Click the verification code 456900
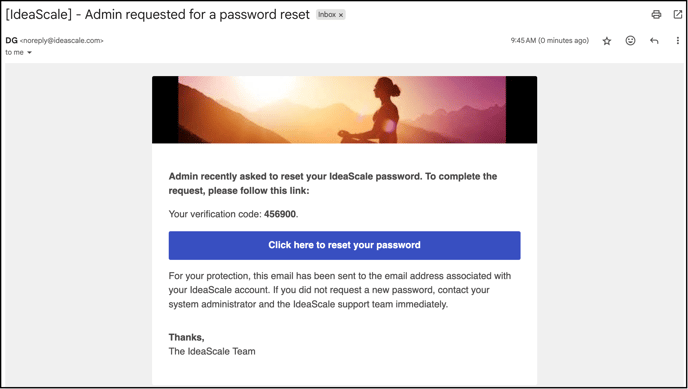Screen dimensions: 688x389 point(280,214)
